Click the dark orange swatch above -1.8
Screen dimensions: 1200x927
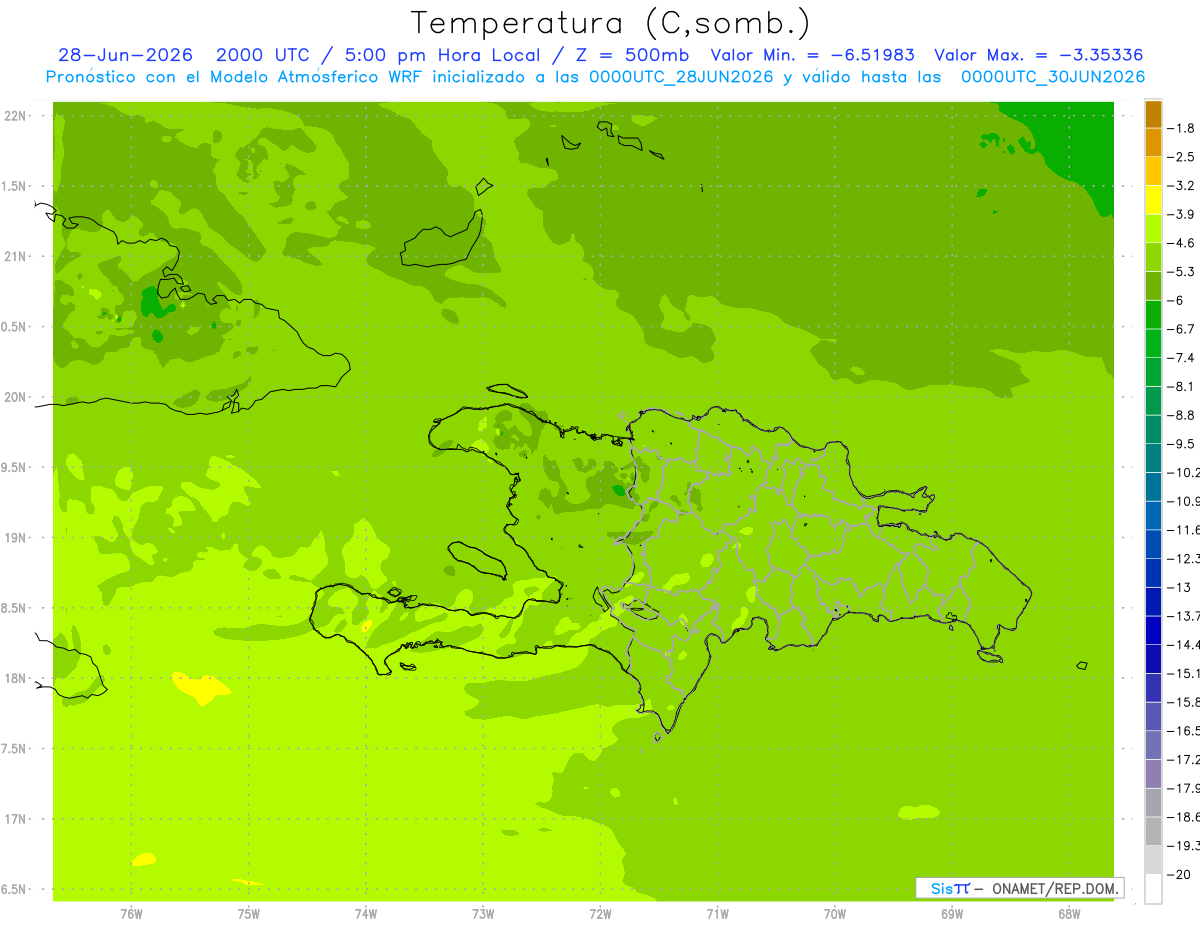coord(1153,114)
